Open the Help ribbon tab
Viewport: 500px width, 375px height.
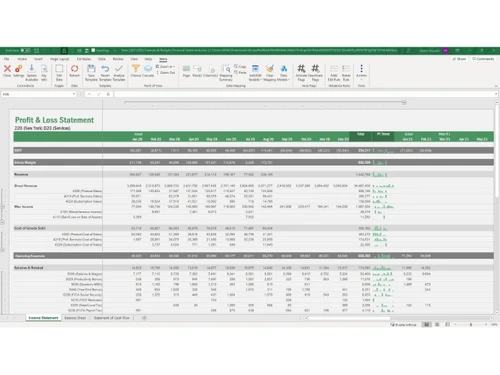point(148,59)
